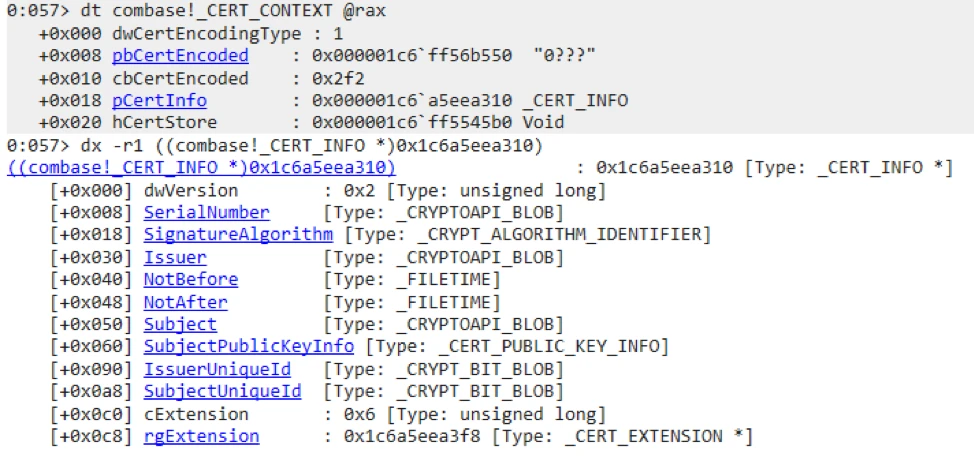
Task: Click the SubjectUniqueId link
Action: pos(222,391)
